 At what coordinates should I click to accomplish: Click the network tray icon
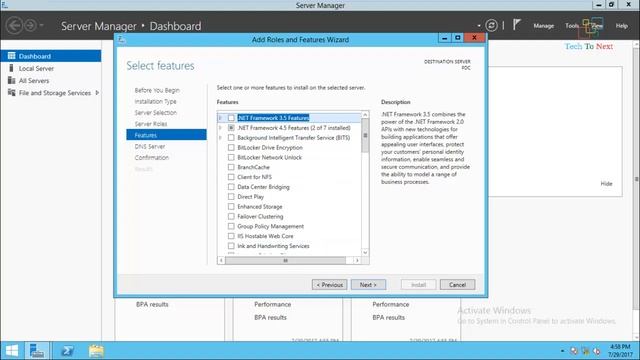click(585, 351)
